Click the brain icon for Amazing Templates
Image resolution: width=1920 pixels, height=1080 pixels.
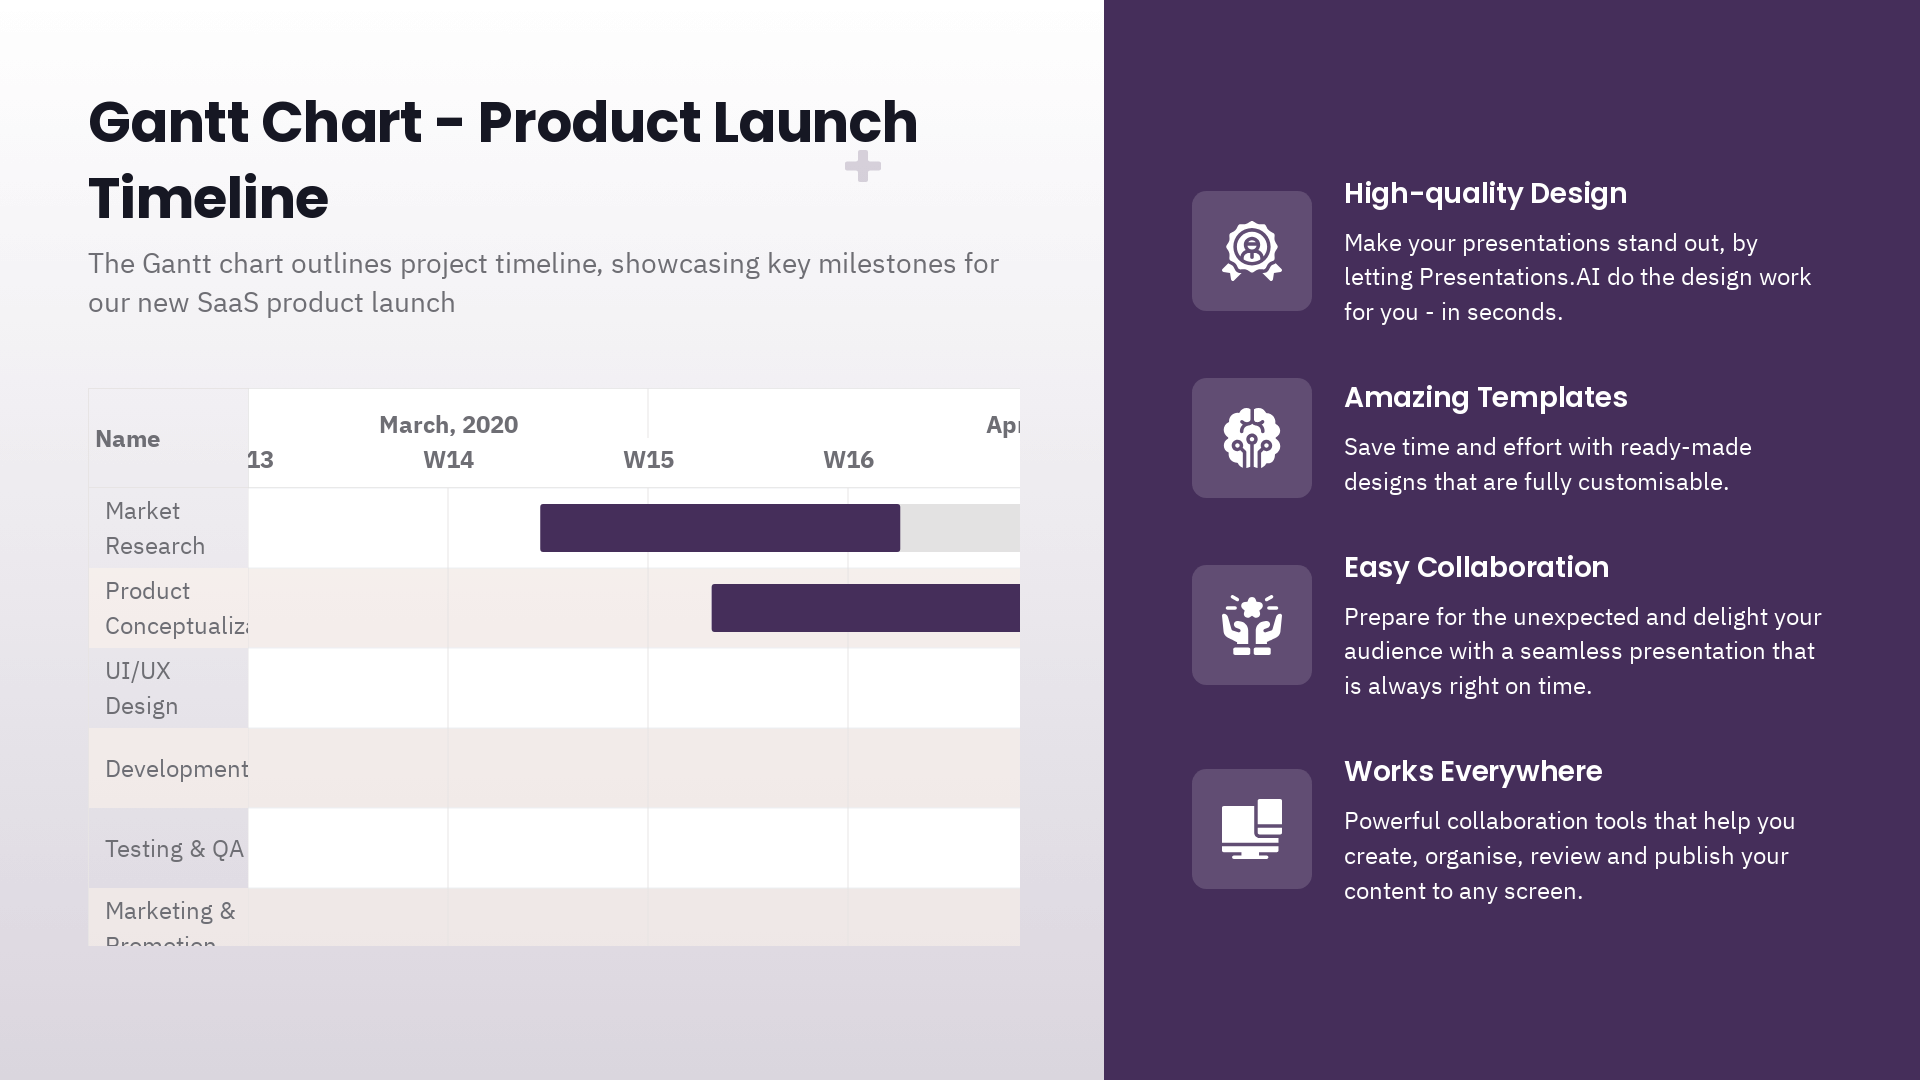tap(1251, 438)
